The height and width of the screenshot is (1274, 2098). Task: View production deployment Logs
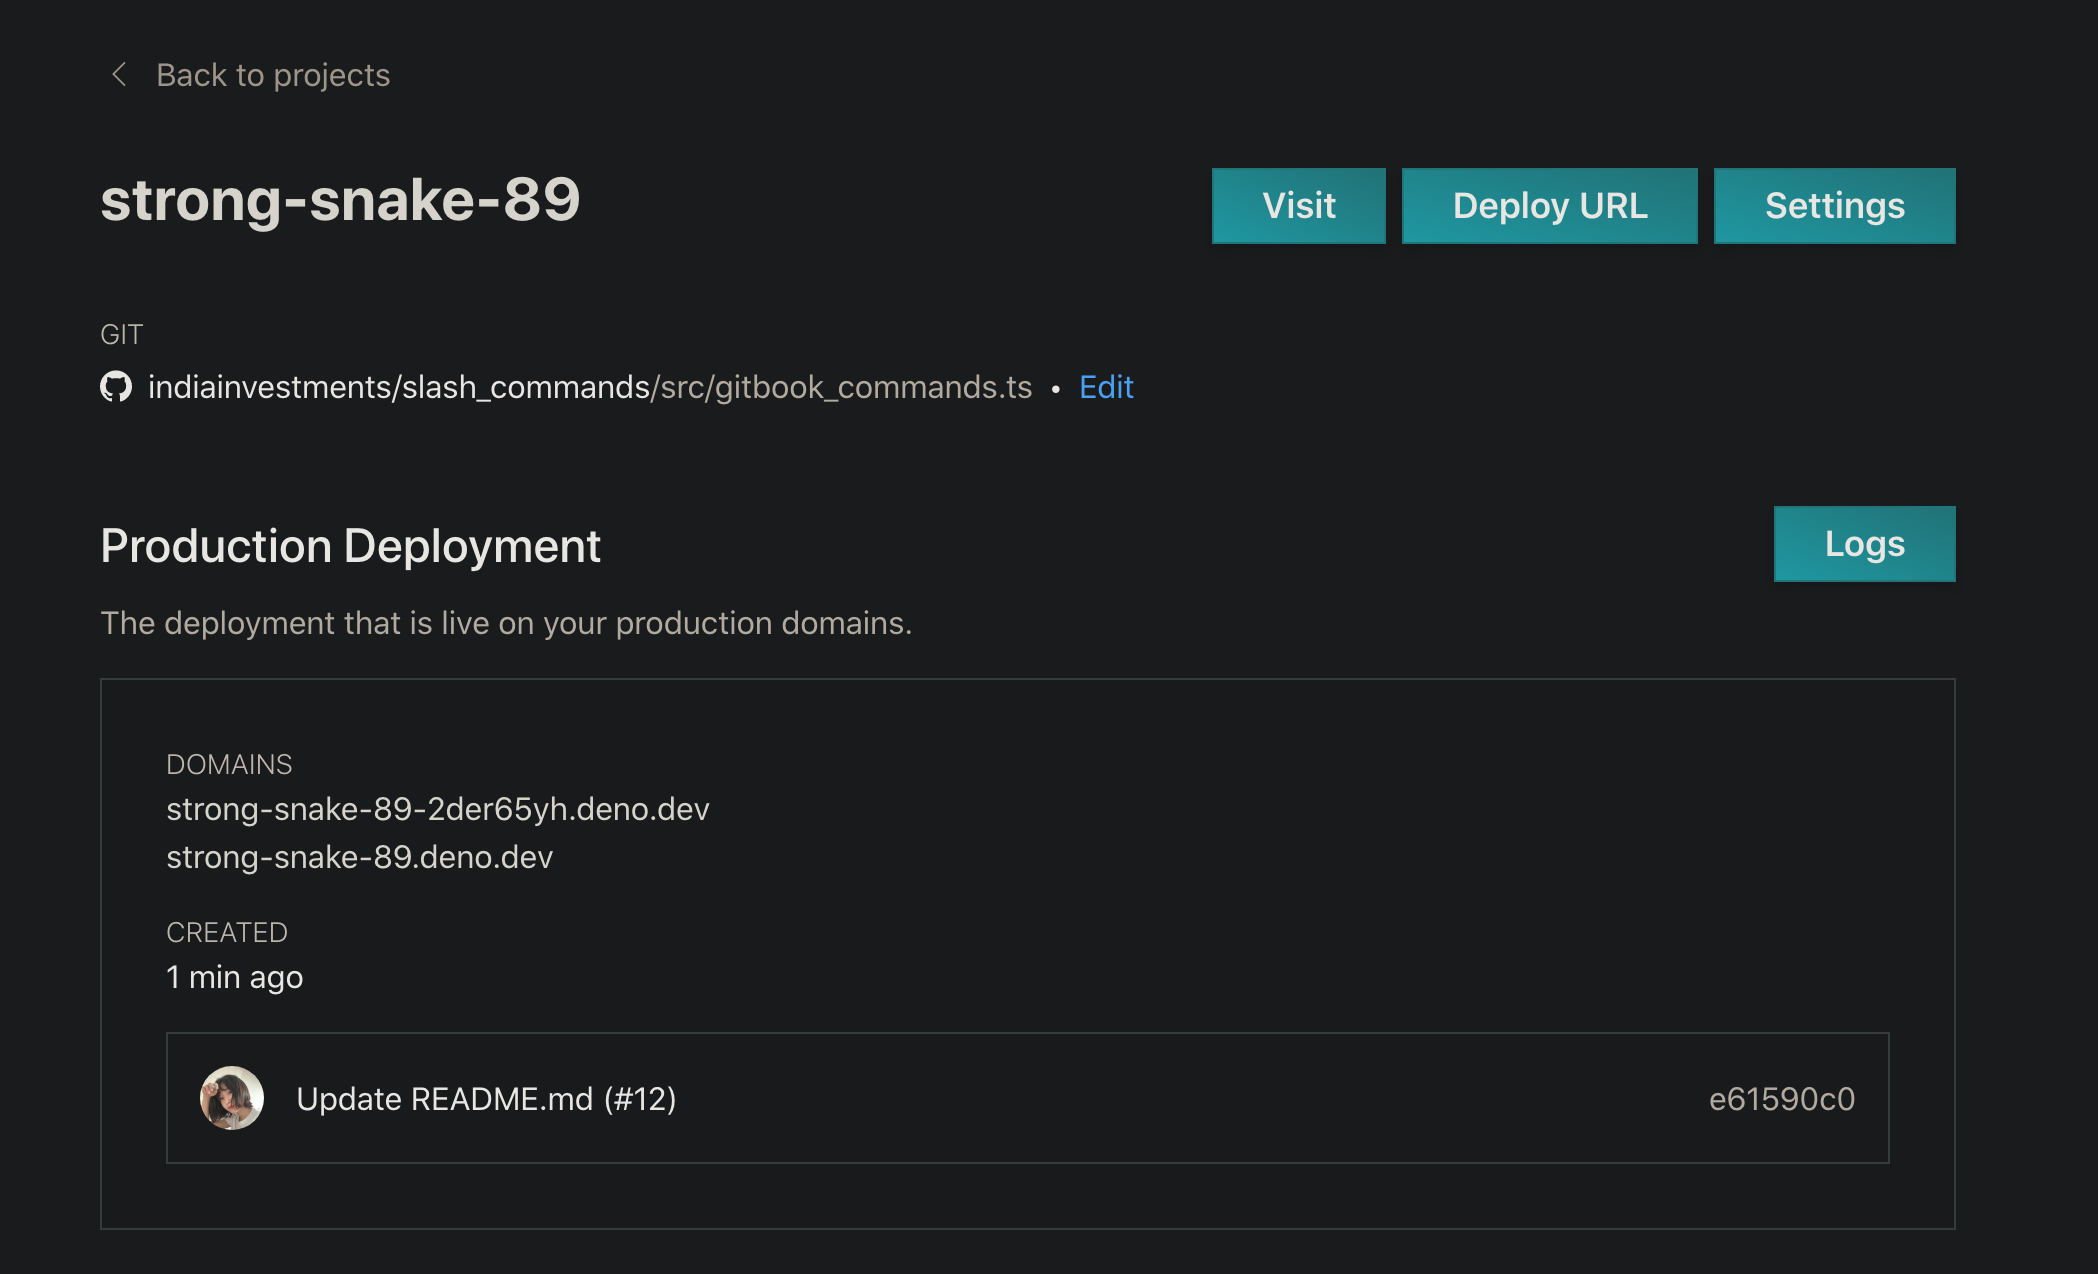pos(1864,544)
